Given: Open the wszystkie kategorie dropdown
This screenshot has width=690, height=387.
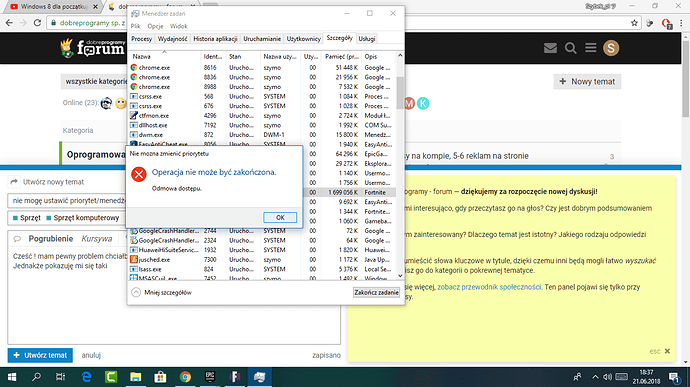Looking at the screenshot, I should tap(94, 81).
